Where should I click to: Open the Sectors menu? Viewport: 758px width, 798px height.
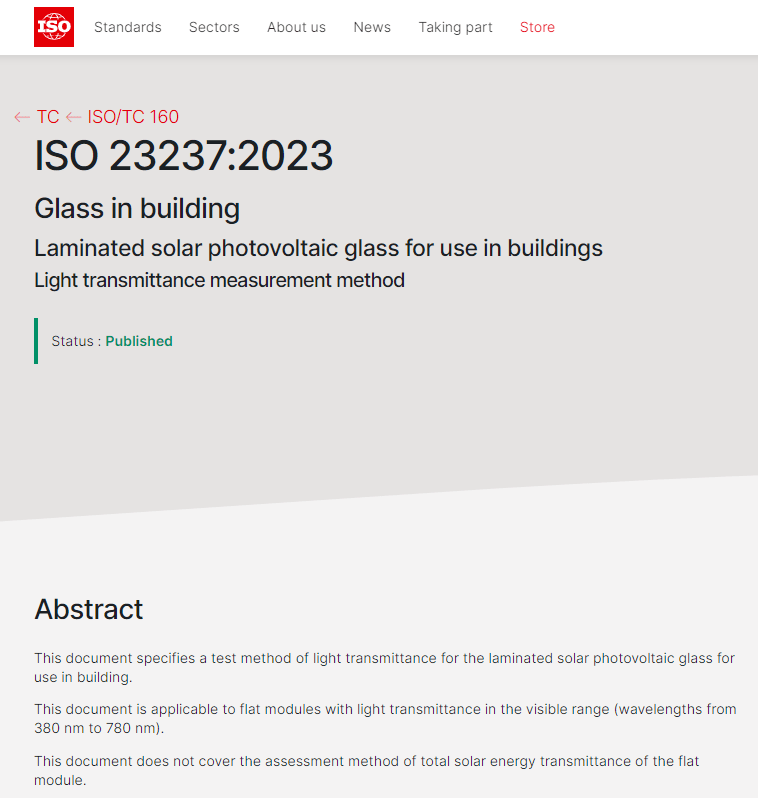pyautogui.click(x=214, y=27)
